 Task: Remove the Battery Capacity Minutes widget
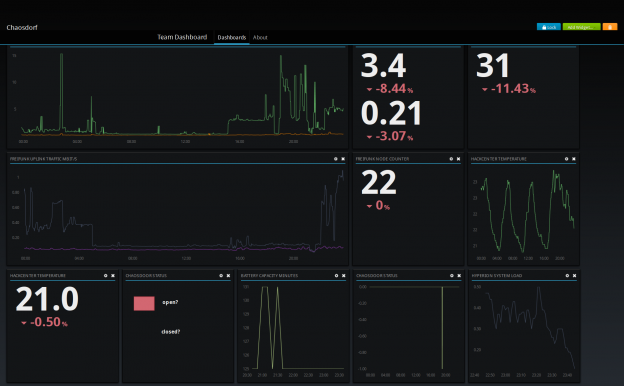(344, 275)
